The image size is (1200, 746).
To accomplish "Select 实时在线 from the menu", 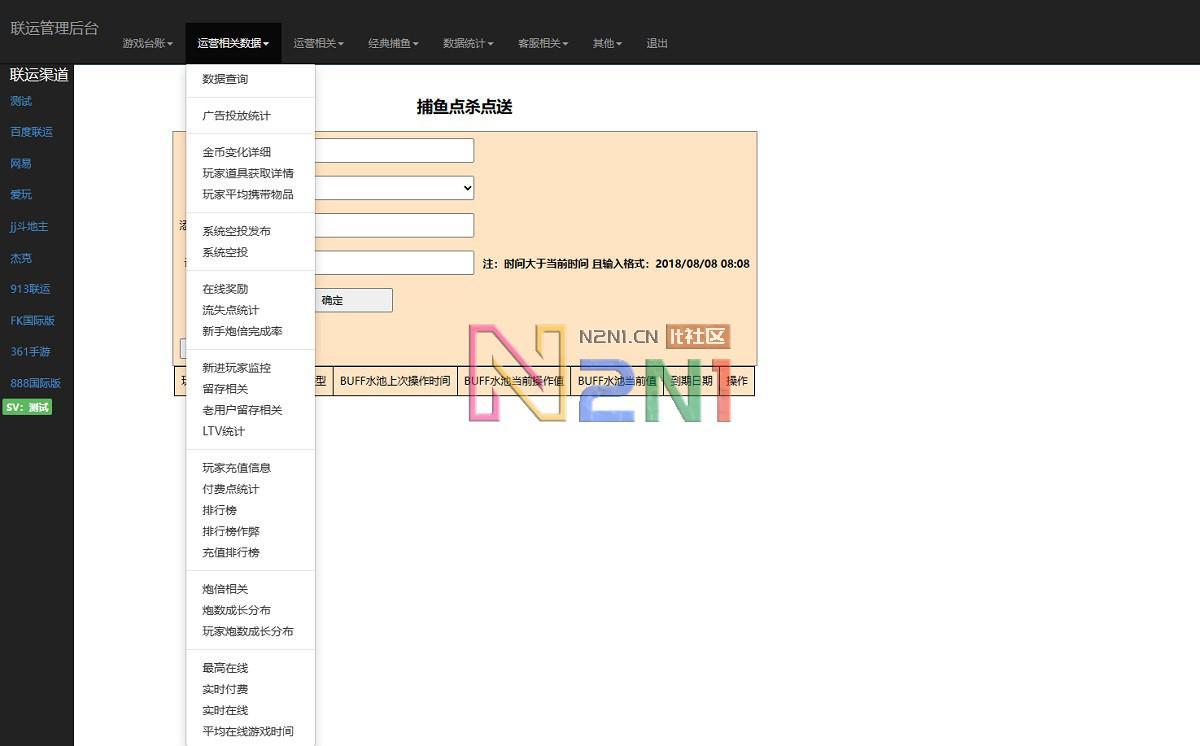I will coord(224,710).
